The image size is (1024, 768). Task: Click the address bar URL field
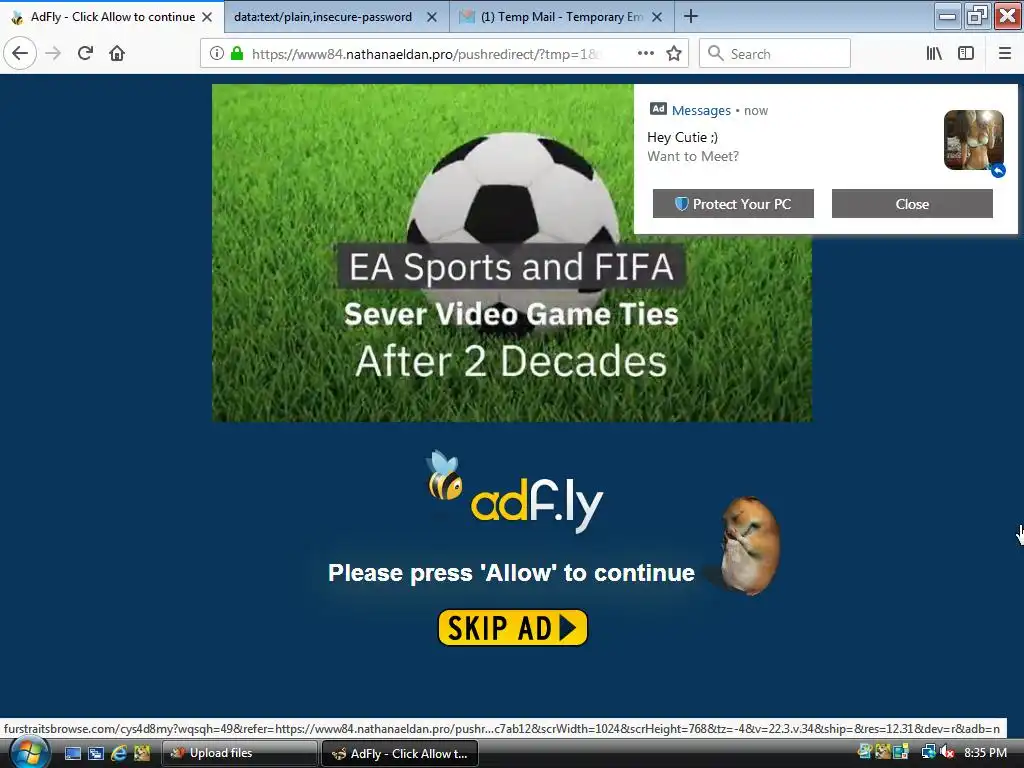[x=426, y=54]
